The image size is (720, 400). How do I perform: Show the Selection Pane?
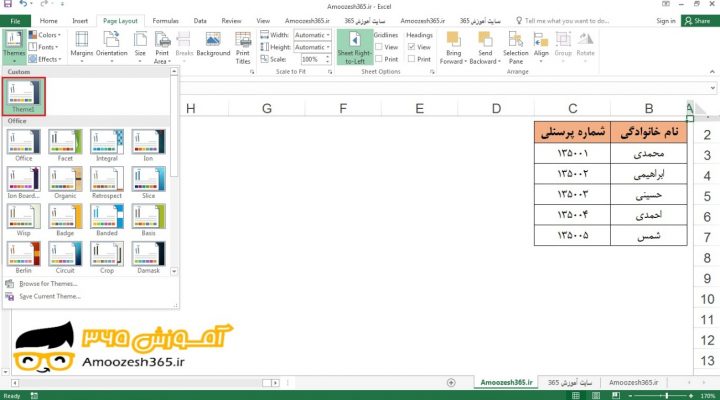(x=516, y=47)
